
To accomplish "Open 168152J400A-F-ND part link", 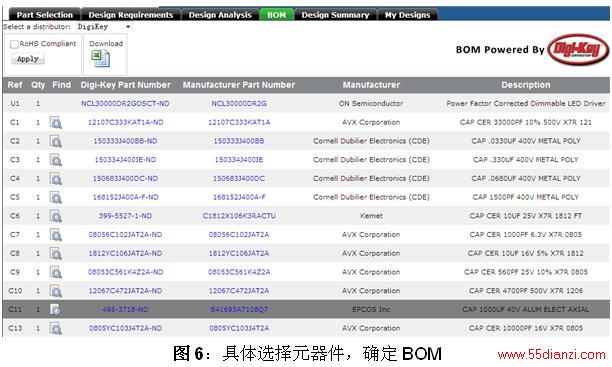I will point(125,197).
